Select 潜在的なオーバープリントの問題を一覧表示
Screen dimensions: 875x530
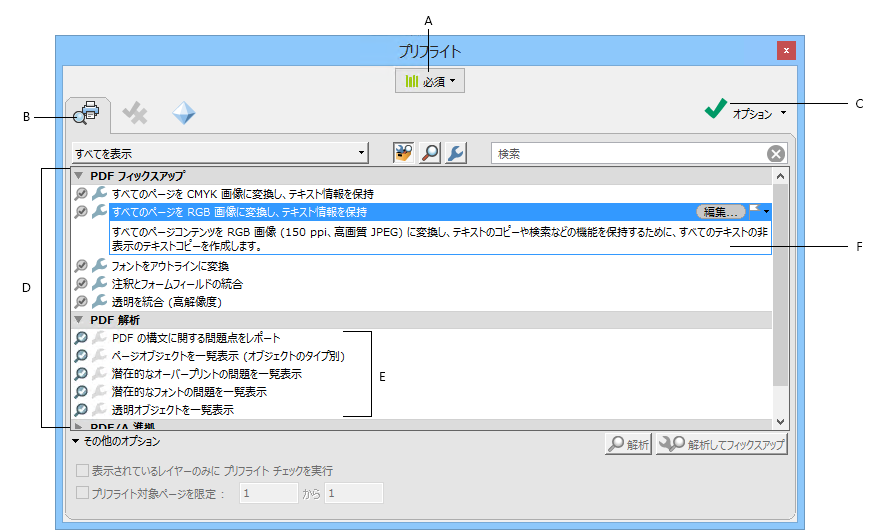point(207,374)
